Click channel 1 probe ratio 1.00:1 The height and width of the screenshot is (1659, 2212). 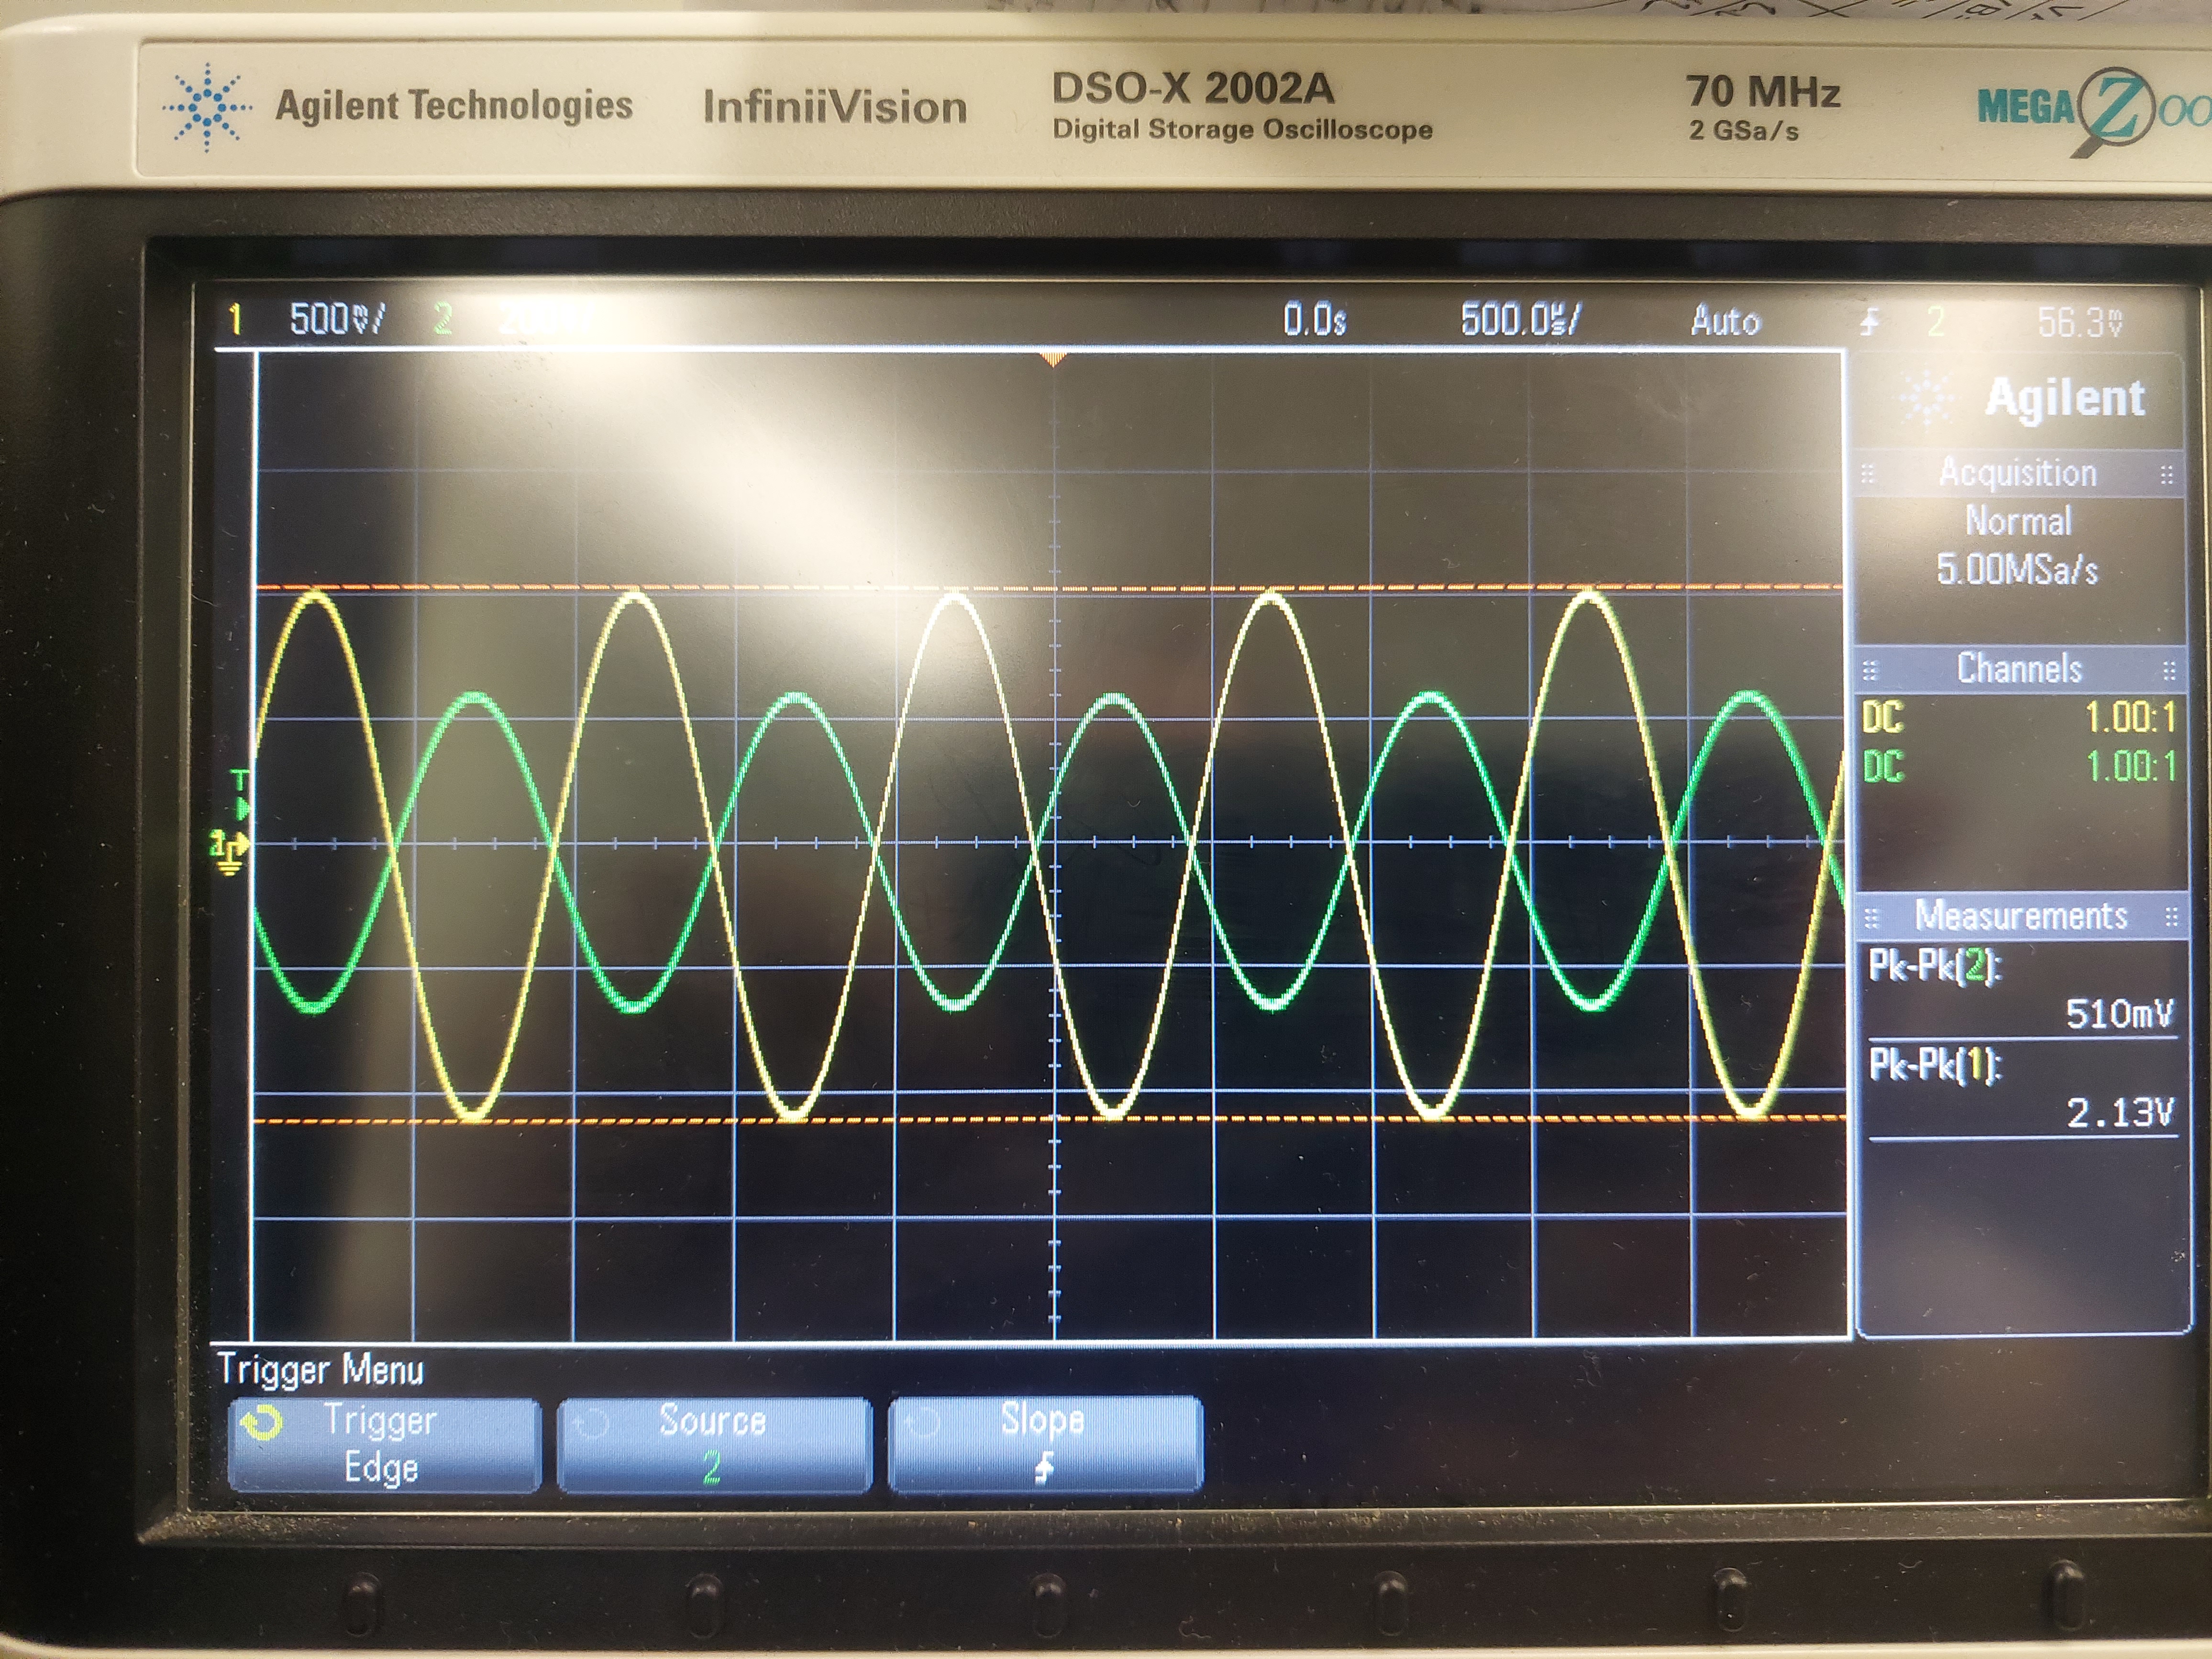(2130, 717)
